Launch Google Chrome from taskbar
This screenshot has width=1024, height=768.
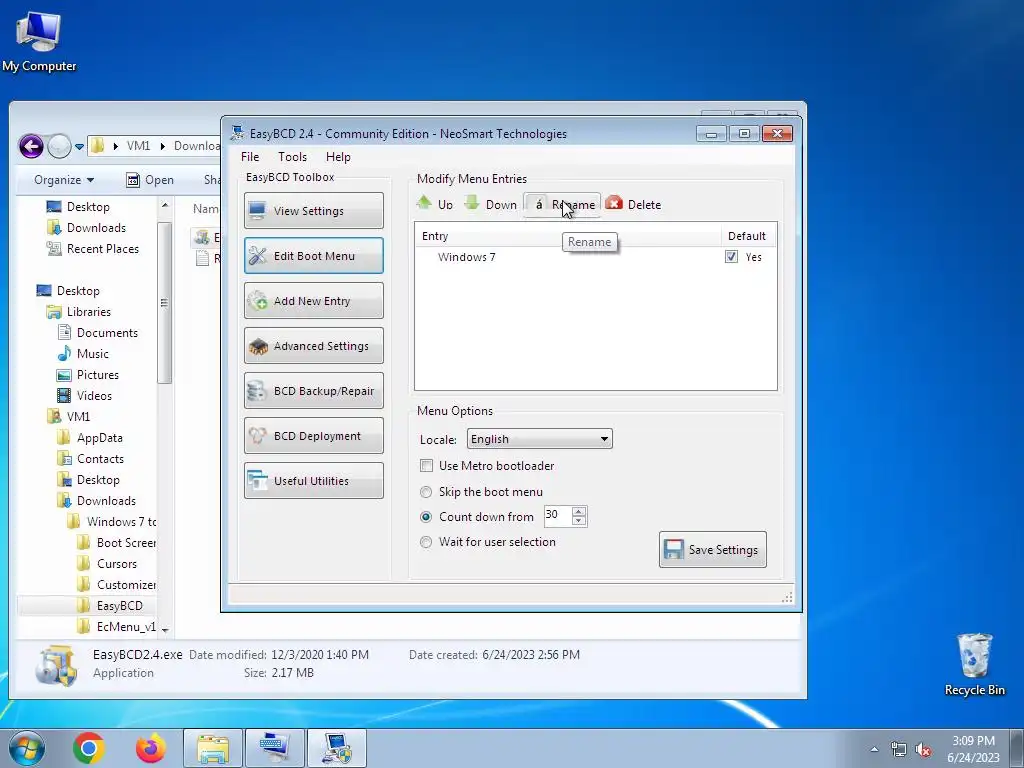pos(89,748)
